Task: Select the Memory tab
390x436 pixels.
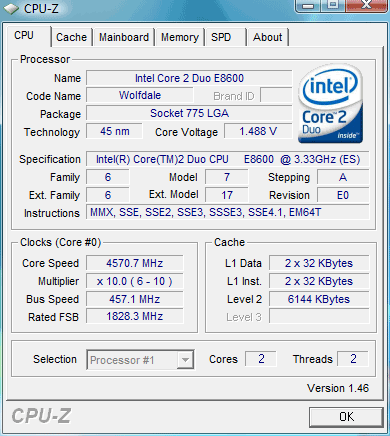Action: point(180,37)
